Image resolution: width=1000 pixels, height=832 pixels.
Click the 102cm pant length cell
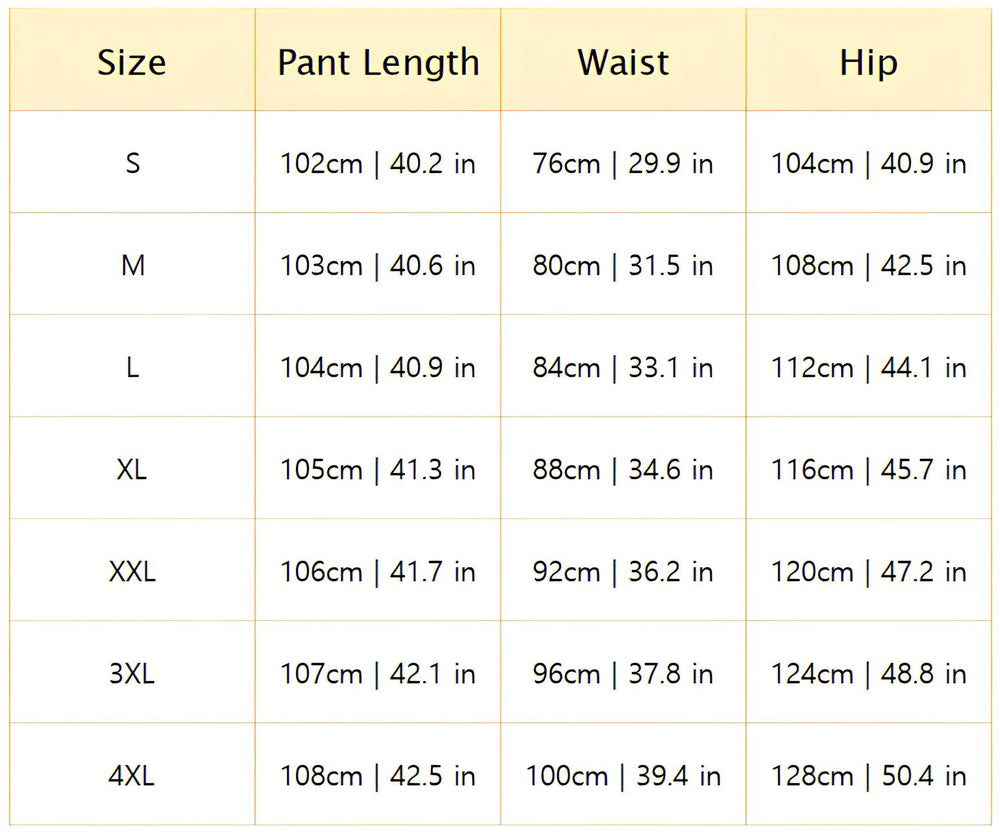378,163
